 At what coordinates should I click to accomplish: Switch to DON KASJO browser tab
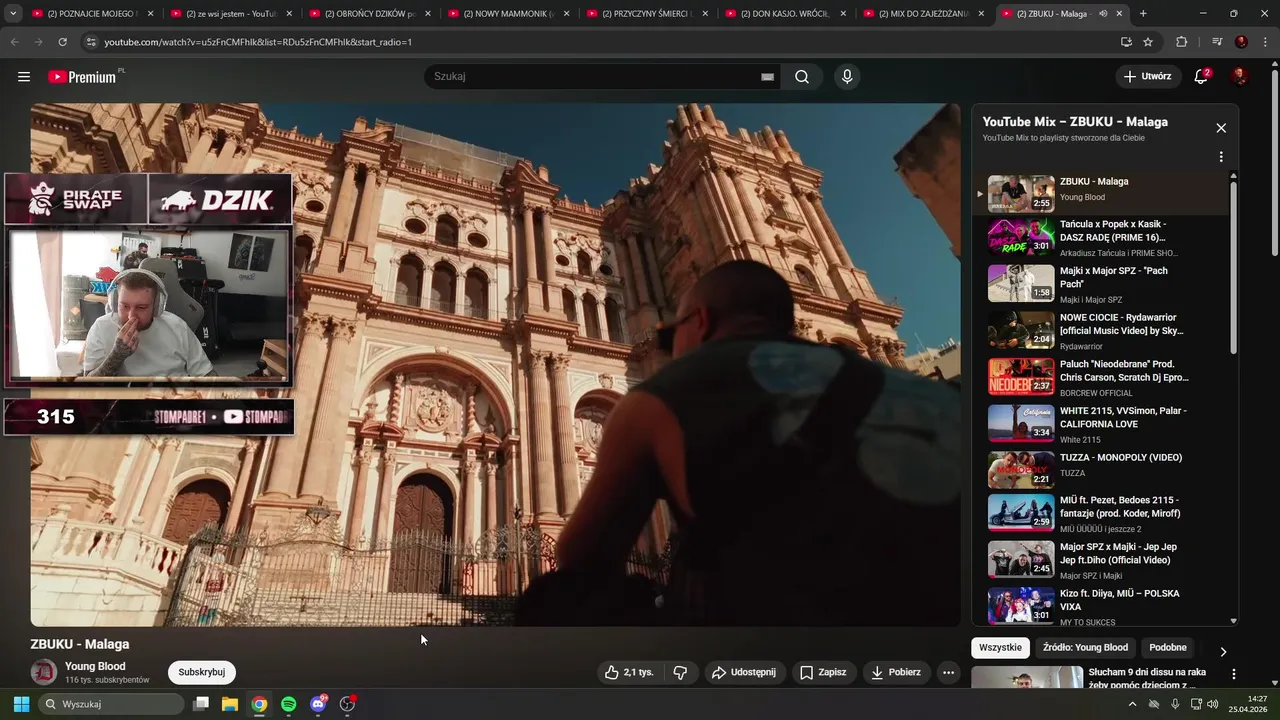click(x=784, y=14)
